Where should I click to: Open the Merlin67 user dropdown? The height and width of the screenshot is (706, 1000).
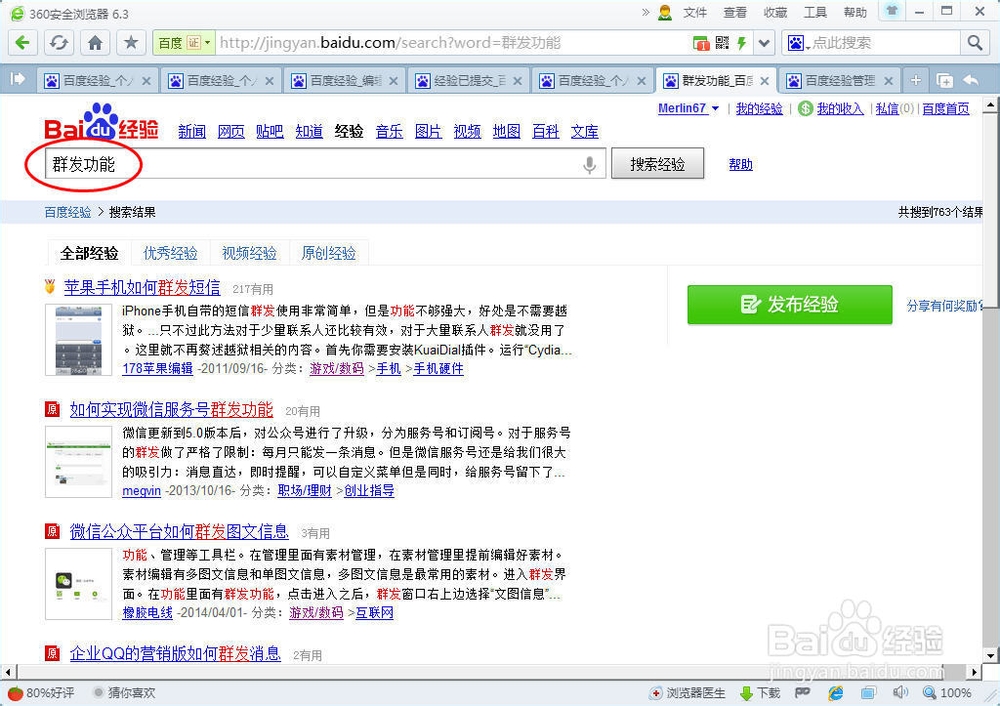tap(688, 108)
